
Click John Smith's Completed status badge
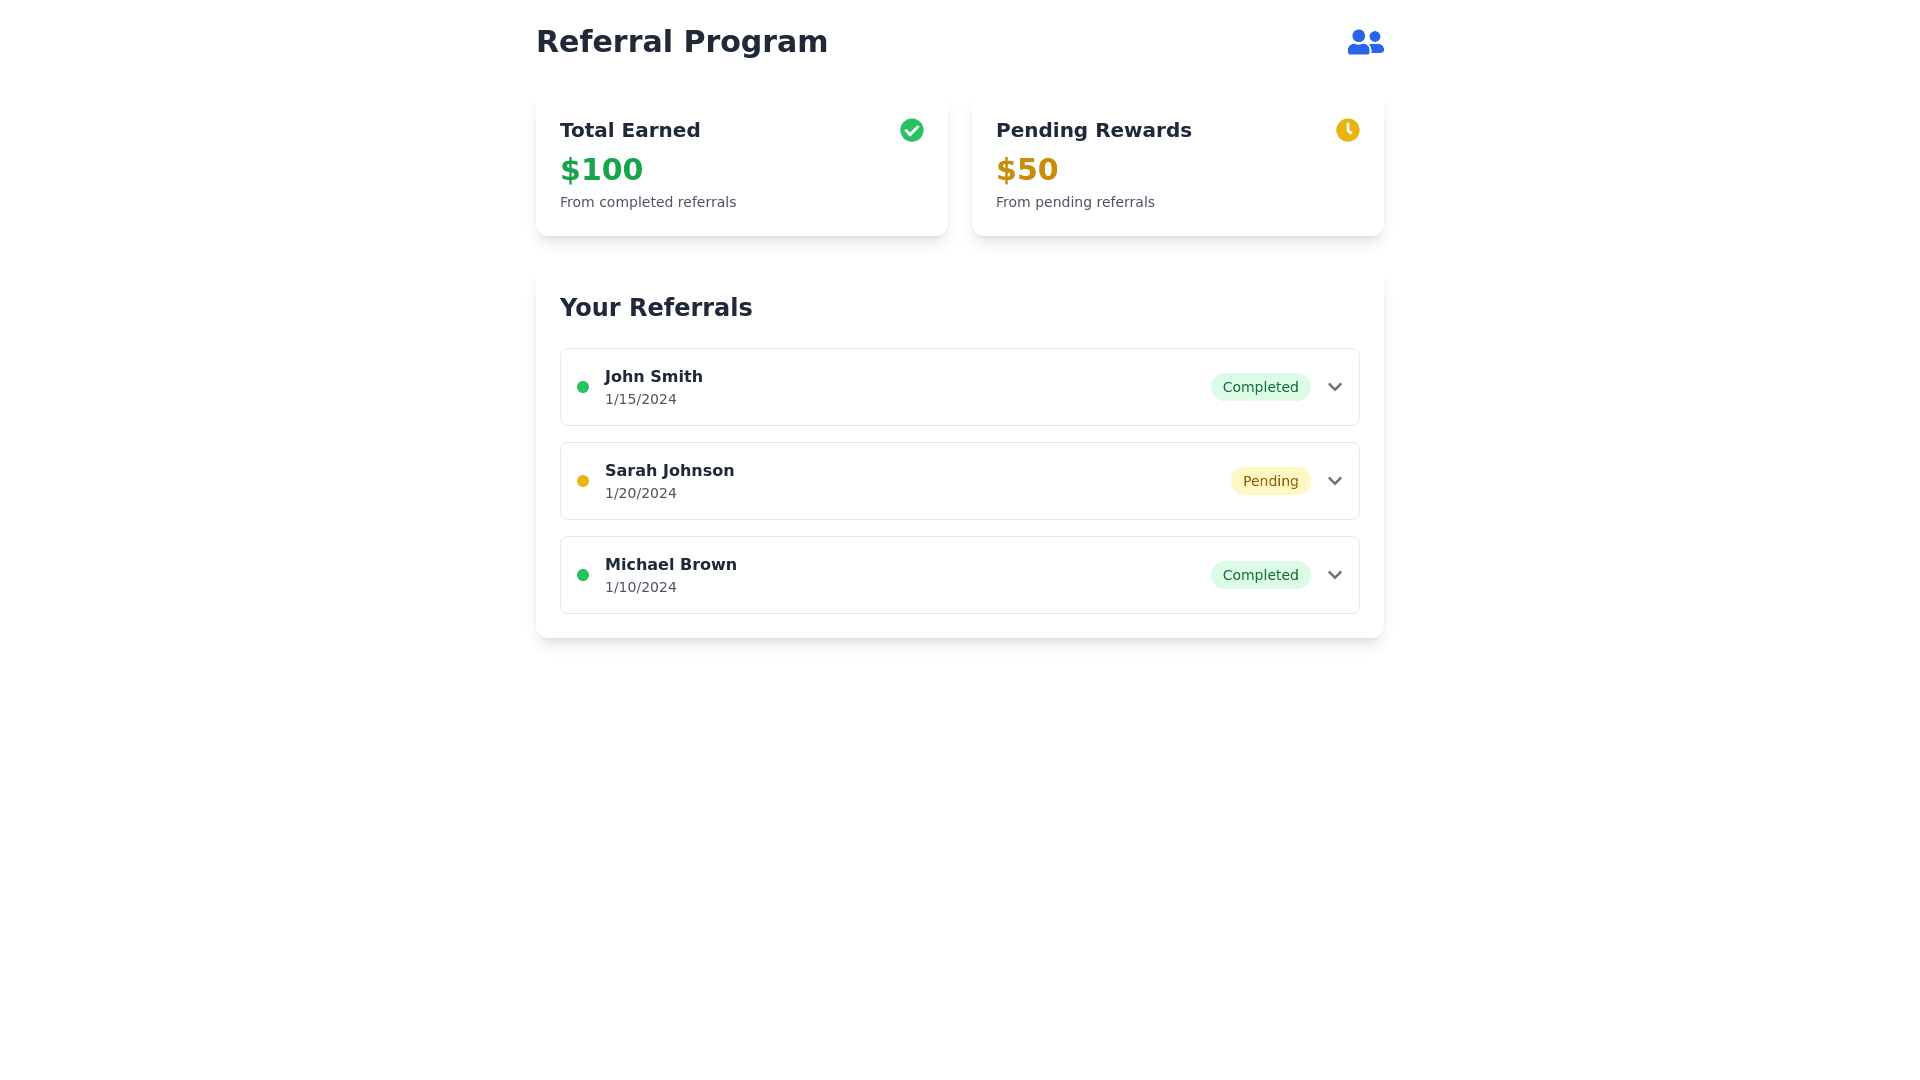1260,387
